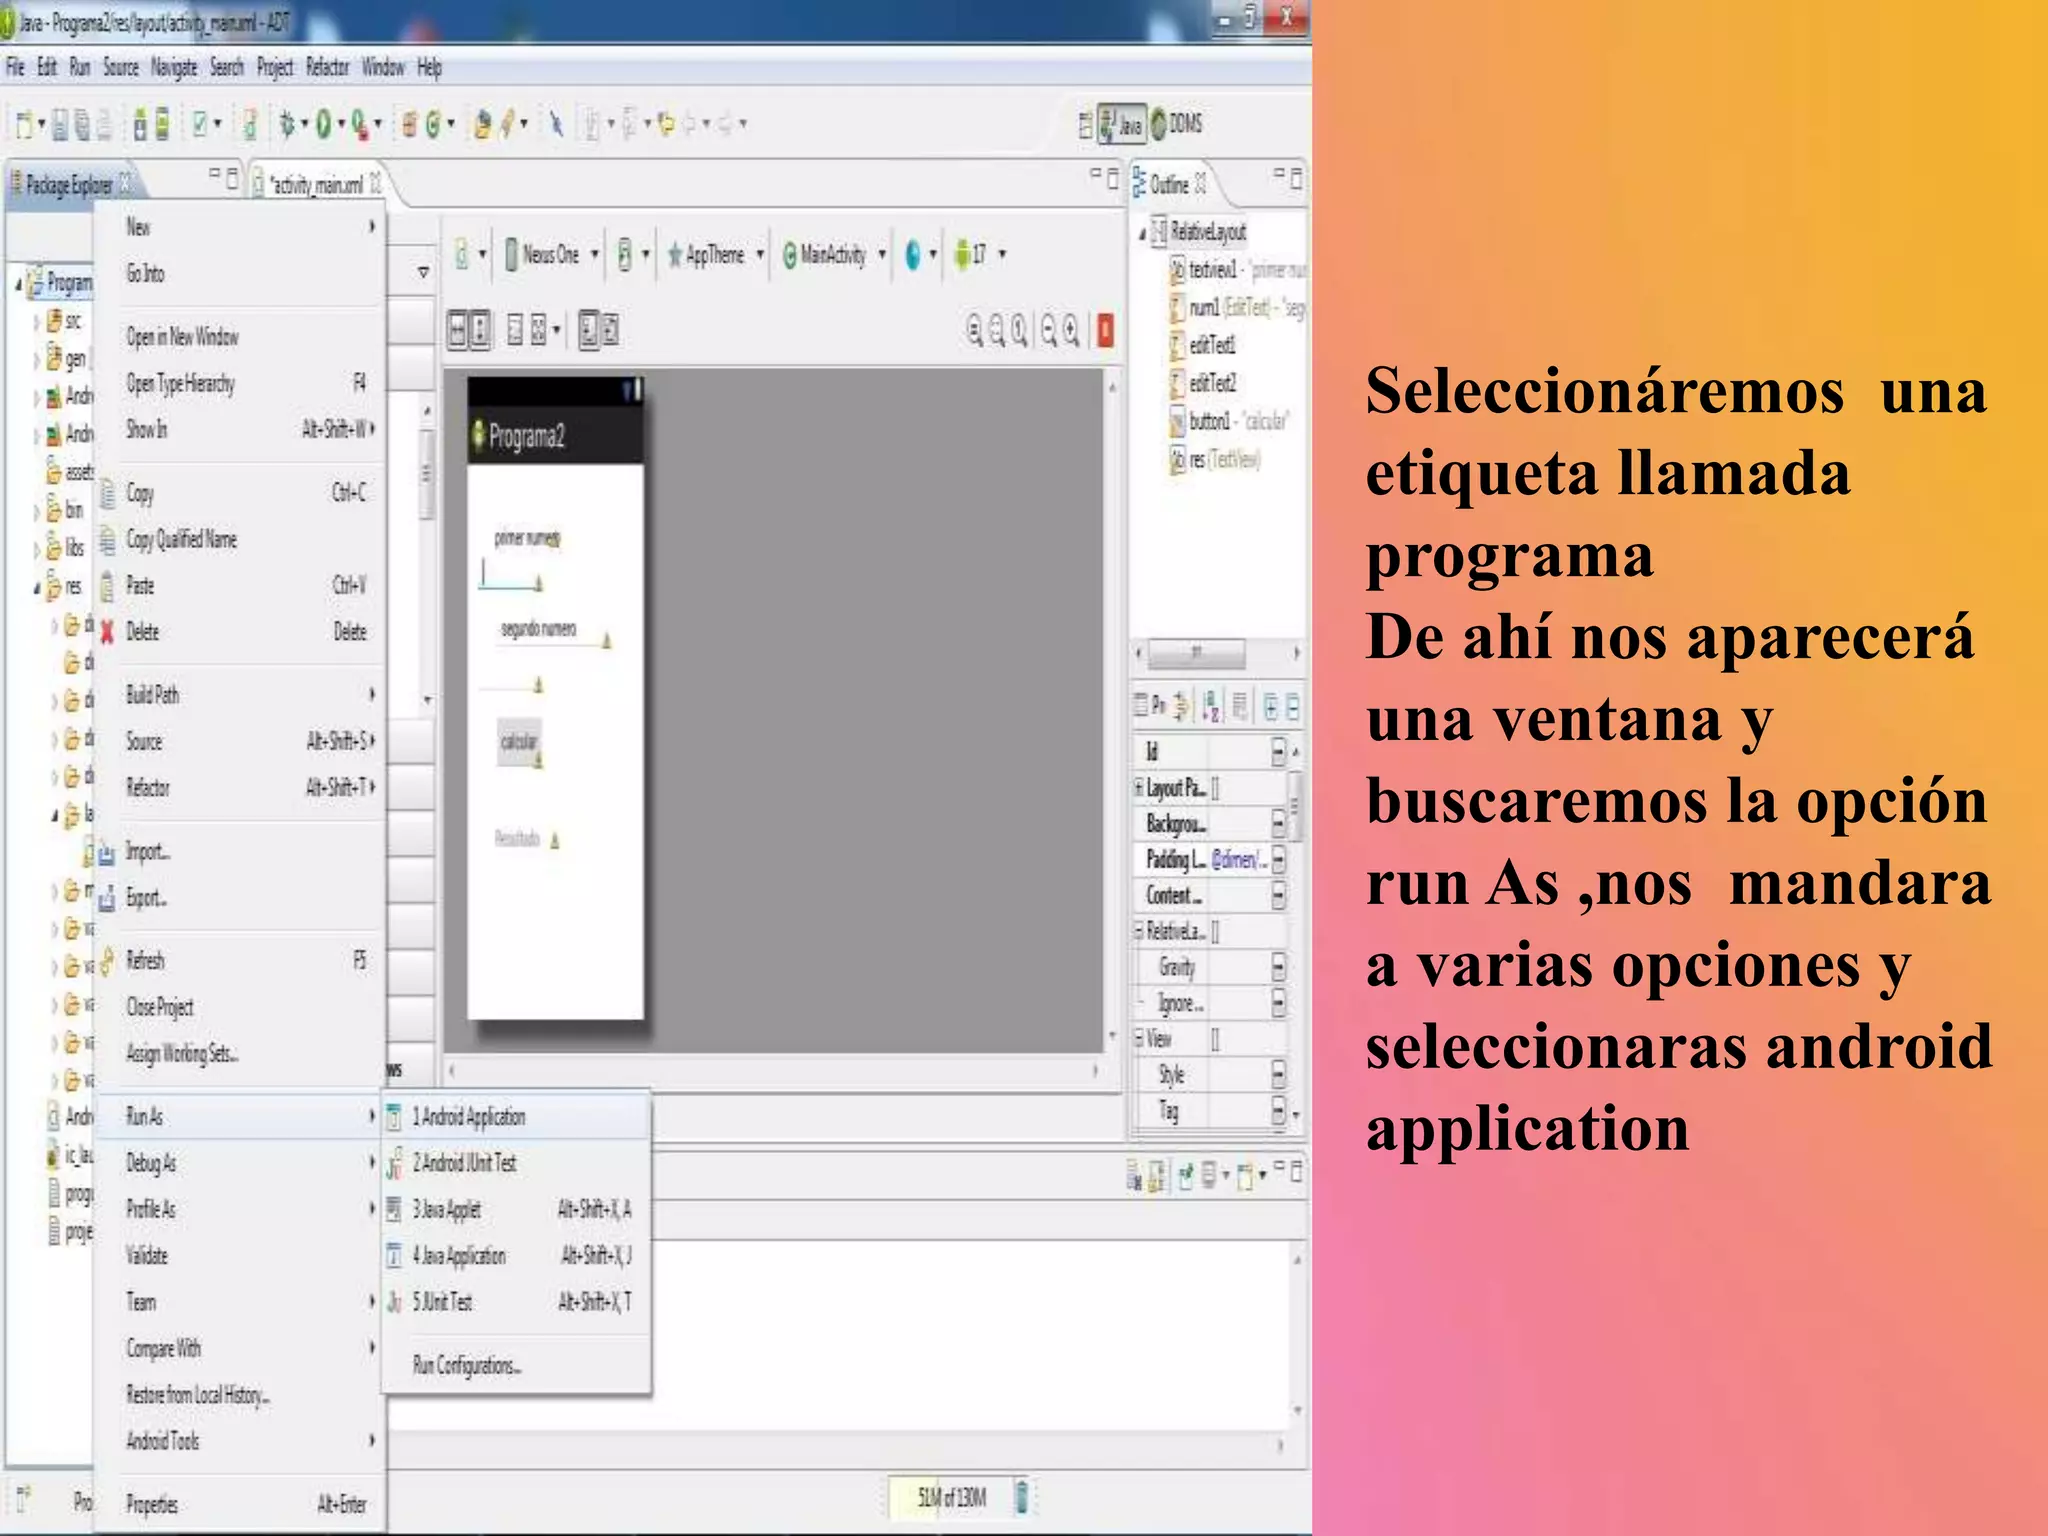This screenshot has width=2048, height=1536.
Task: Switch to the DDMS perspective
Action: tap(1177, 124)
